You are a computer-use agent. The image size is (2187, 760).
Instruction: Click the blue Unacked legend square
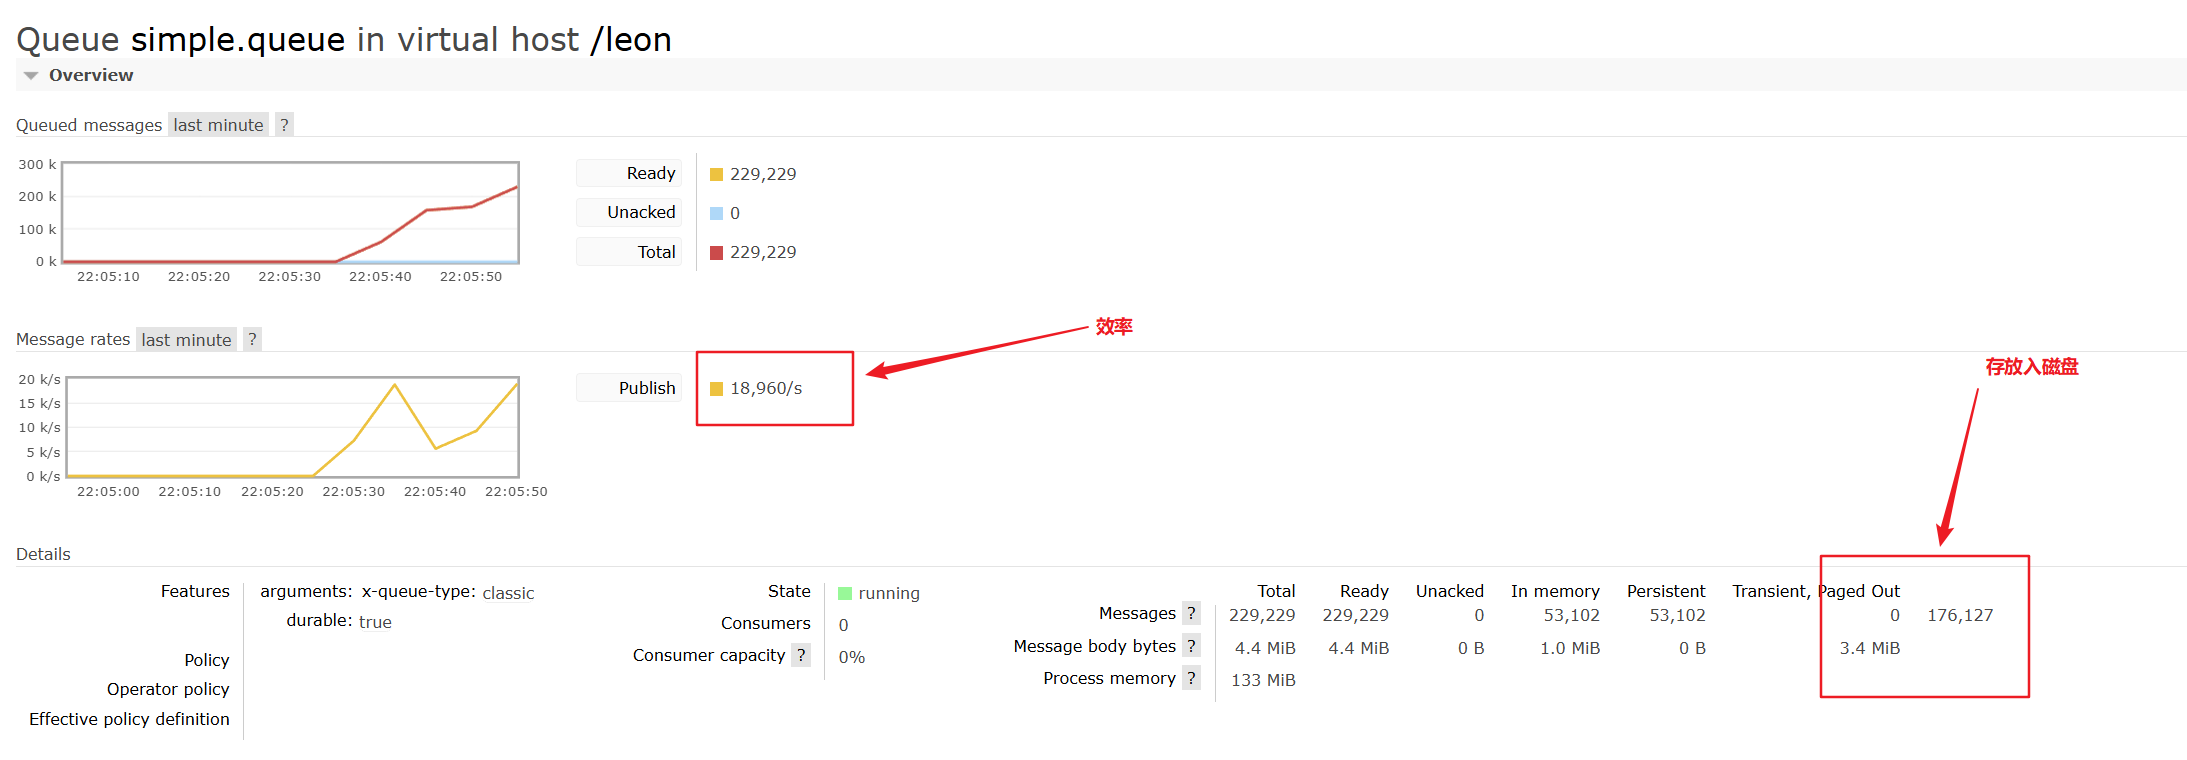point(716,213)
